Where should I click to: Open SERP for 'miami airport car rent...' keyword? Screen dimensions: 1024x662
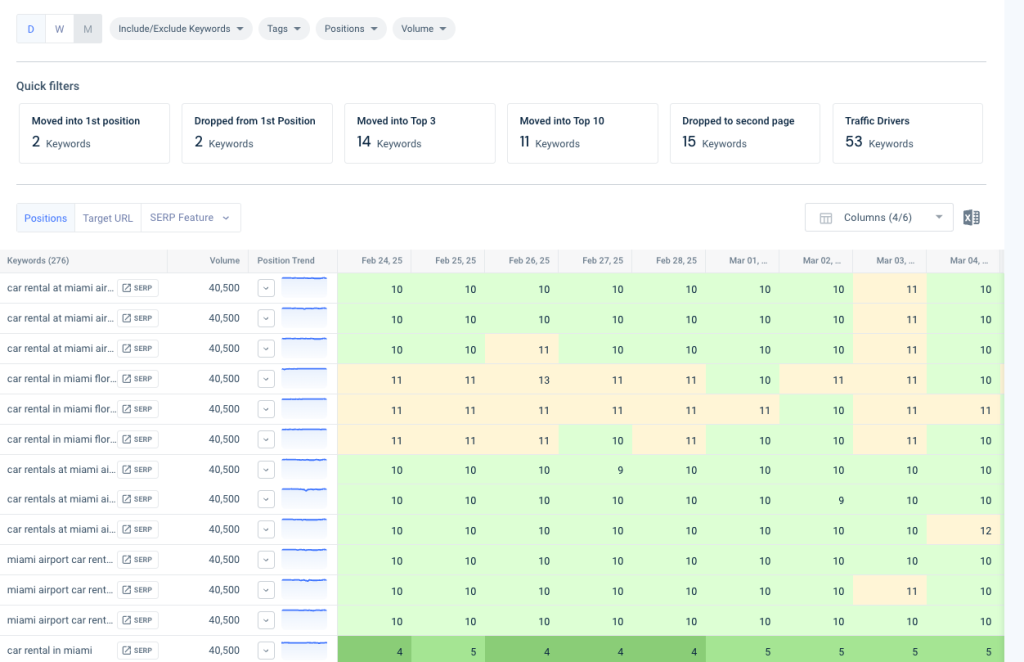click(137, 559)
